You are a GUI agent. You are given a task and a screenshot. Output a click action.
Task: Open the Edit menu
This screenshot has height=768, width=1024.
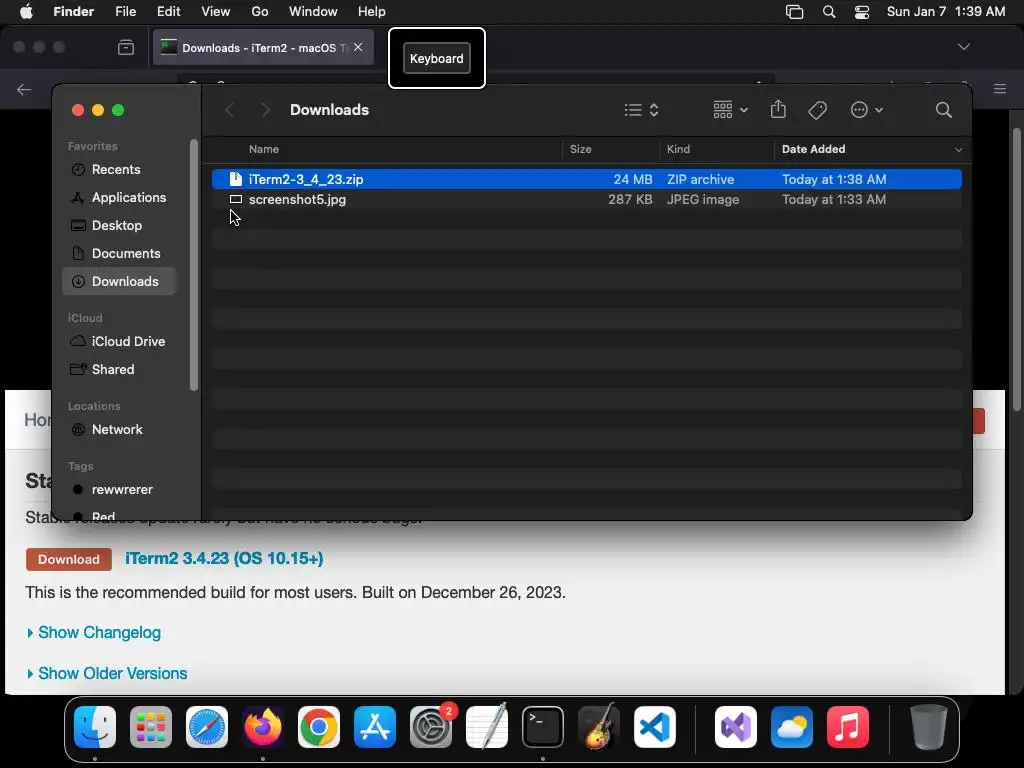click(168, 12)
